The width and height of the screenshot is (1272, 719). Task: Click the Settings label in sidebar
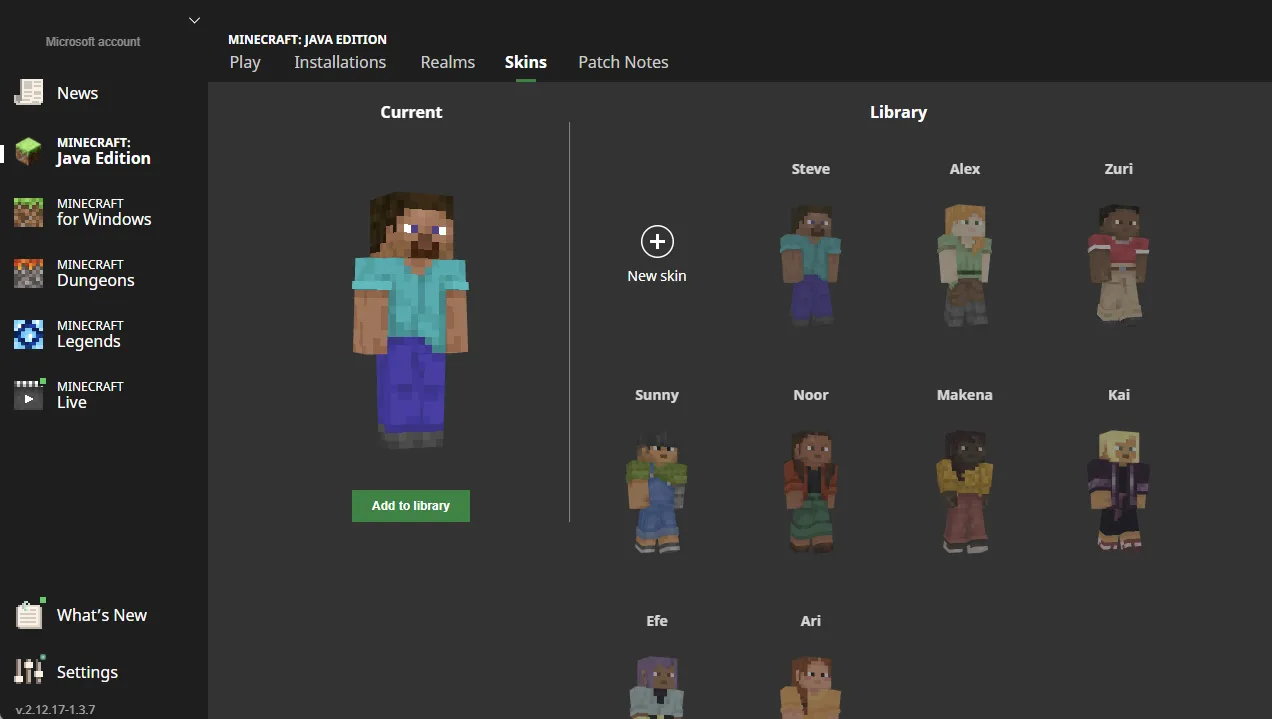click(x=87, y=672)
